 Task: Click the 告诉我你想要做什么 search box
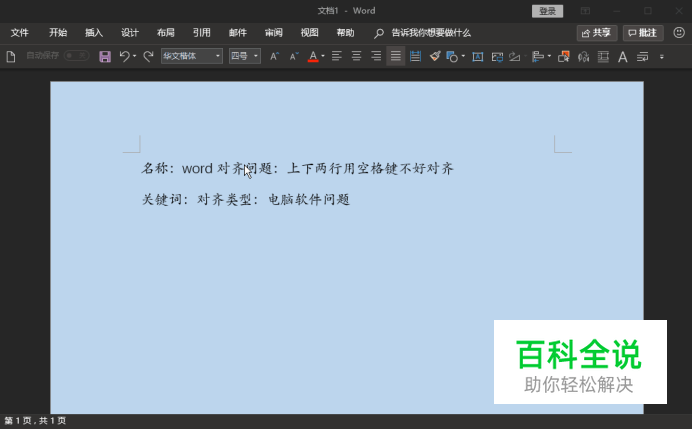click(431, 33)
